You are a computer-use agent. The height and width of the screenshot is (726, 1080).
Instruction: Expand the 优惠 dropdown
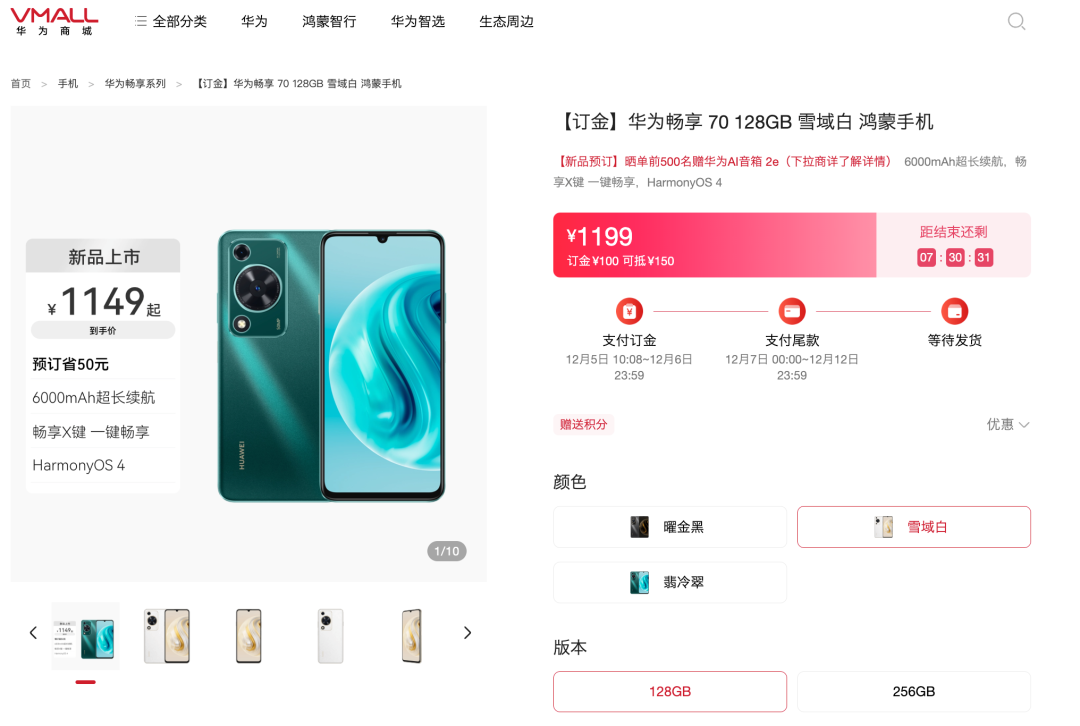click(x=1008, y=424)
